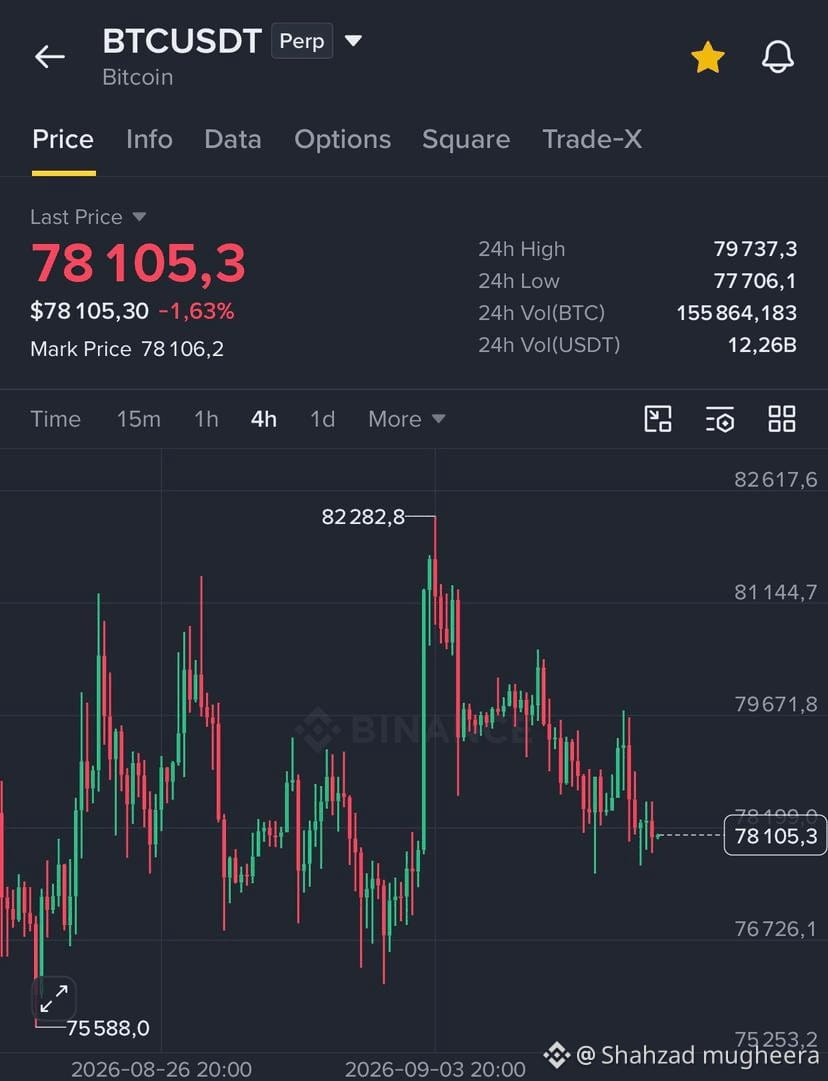828x1081 pixels.
Task: Switch to the Info tab
Action: click(149, 139)
